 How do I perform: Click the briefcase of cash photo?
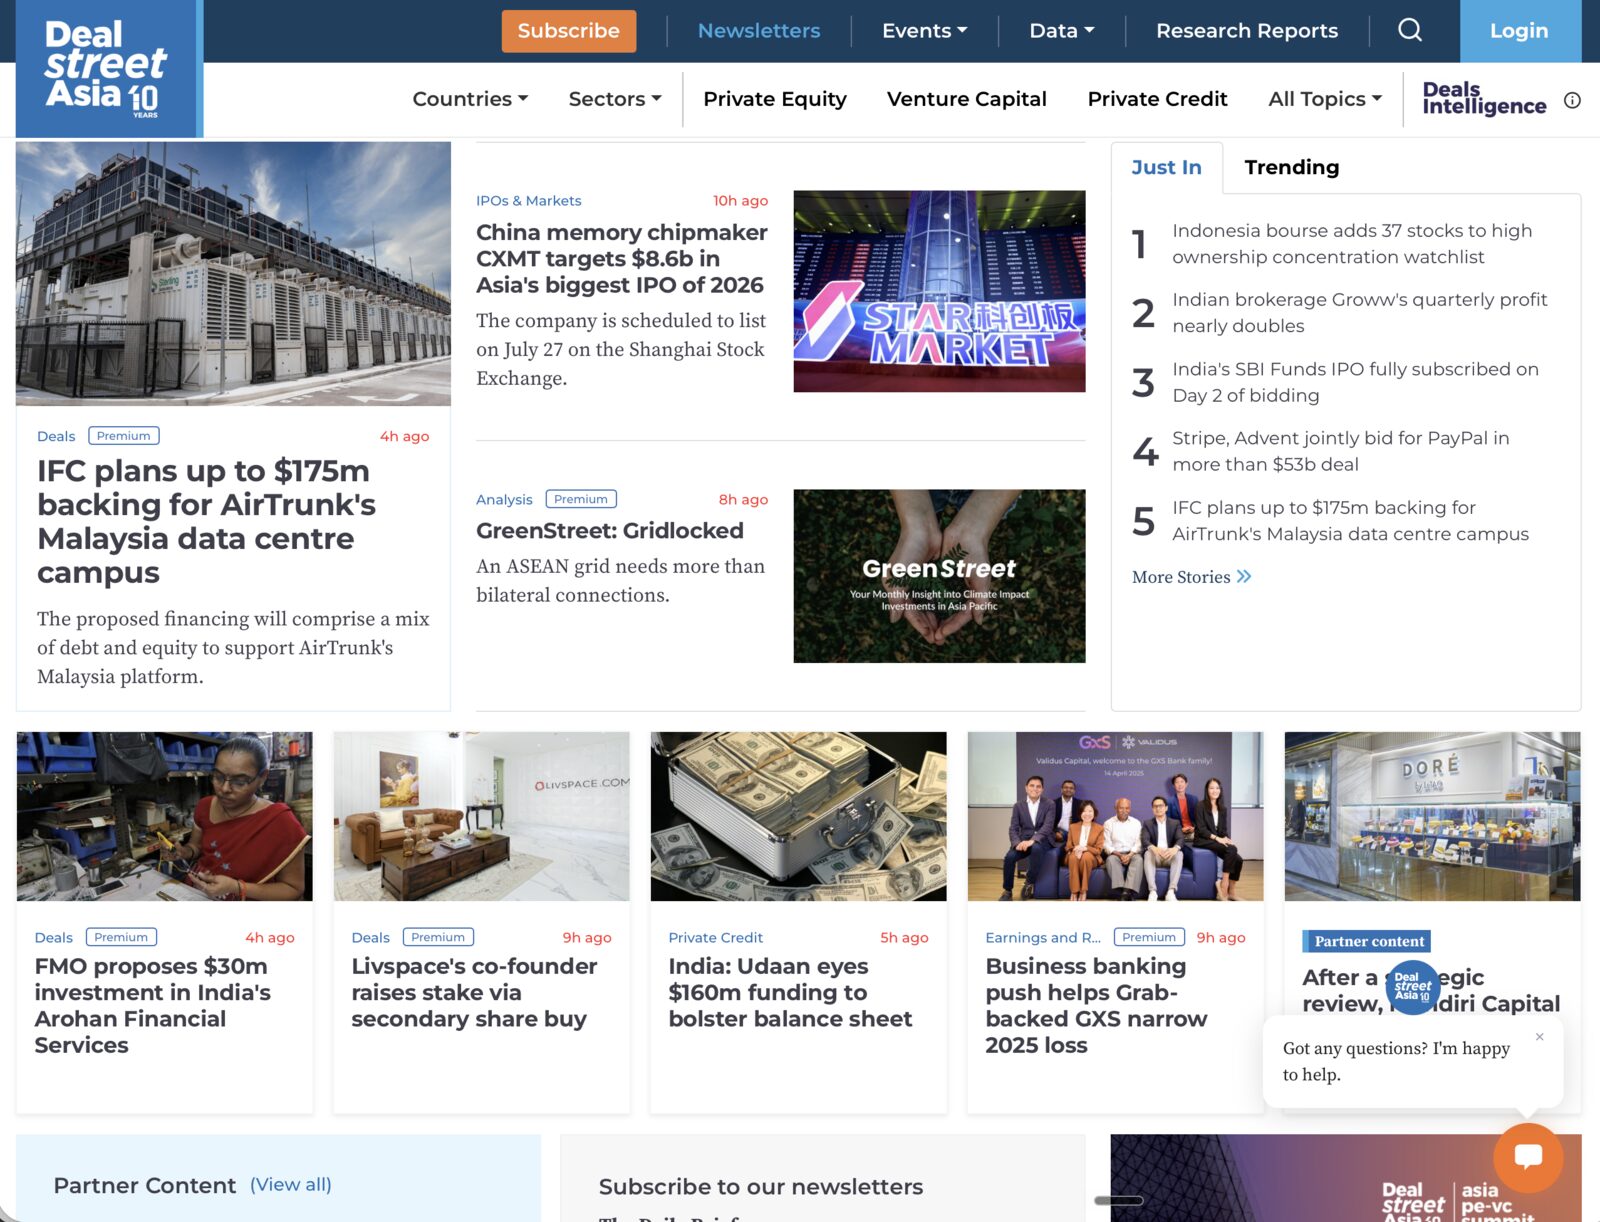pos(798,816)
